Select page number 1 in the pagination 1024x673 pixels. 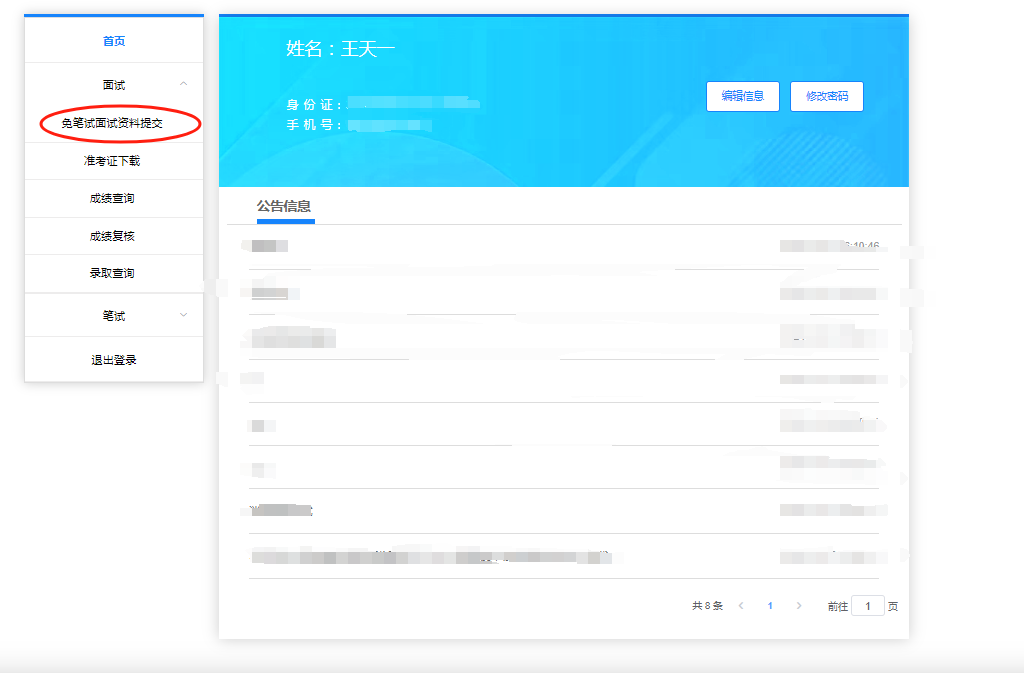(770, 606)
